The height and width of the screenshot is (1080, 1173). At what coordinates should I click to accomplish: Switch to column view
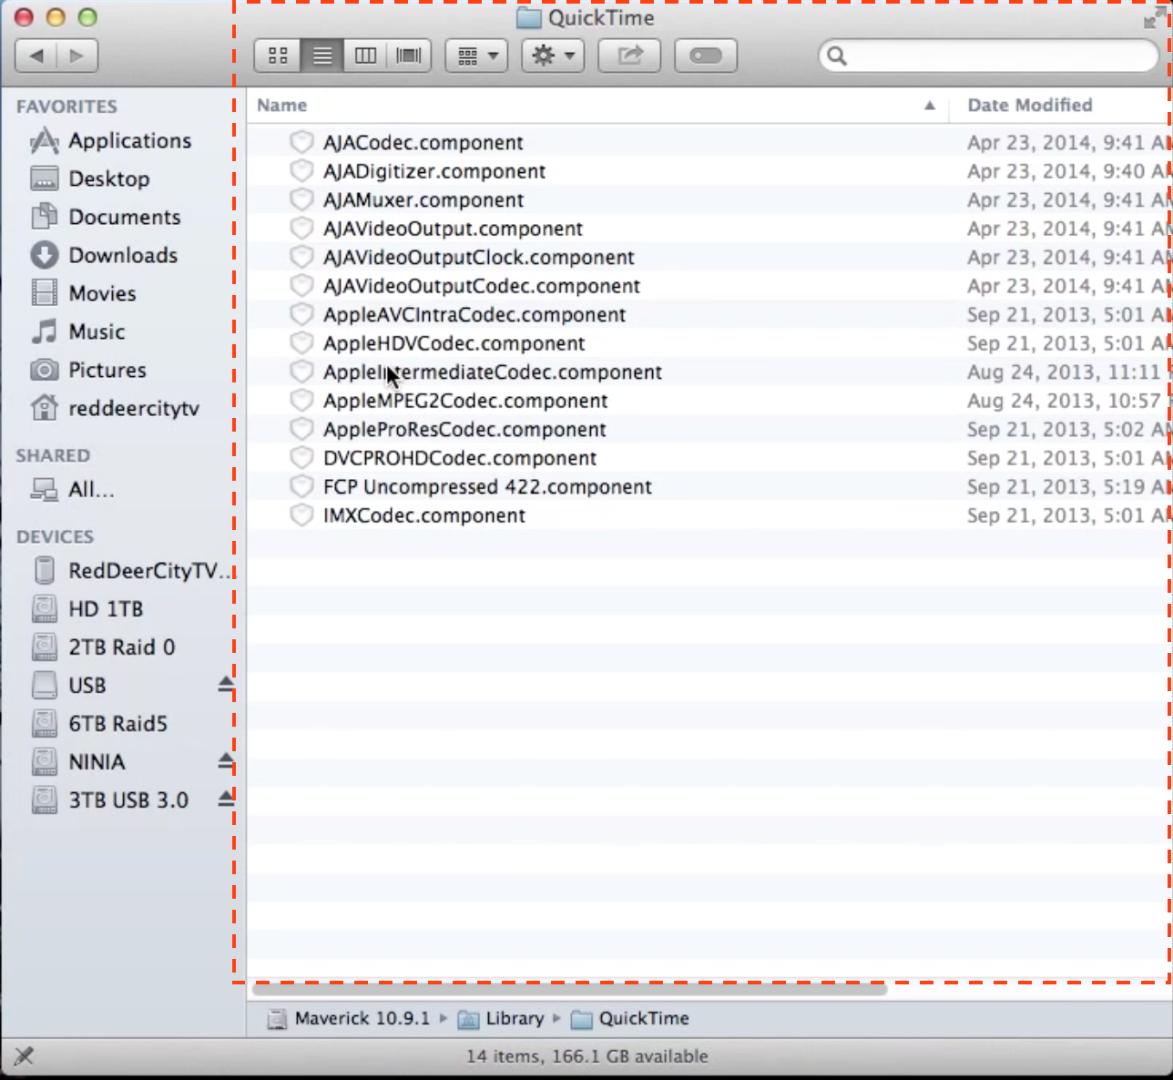365,55
